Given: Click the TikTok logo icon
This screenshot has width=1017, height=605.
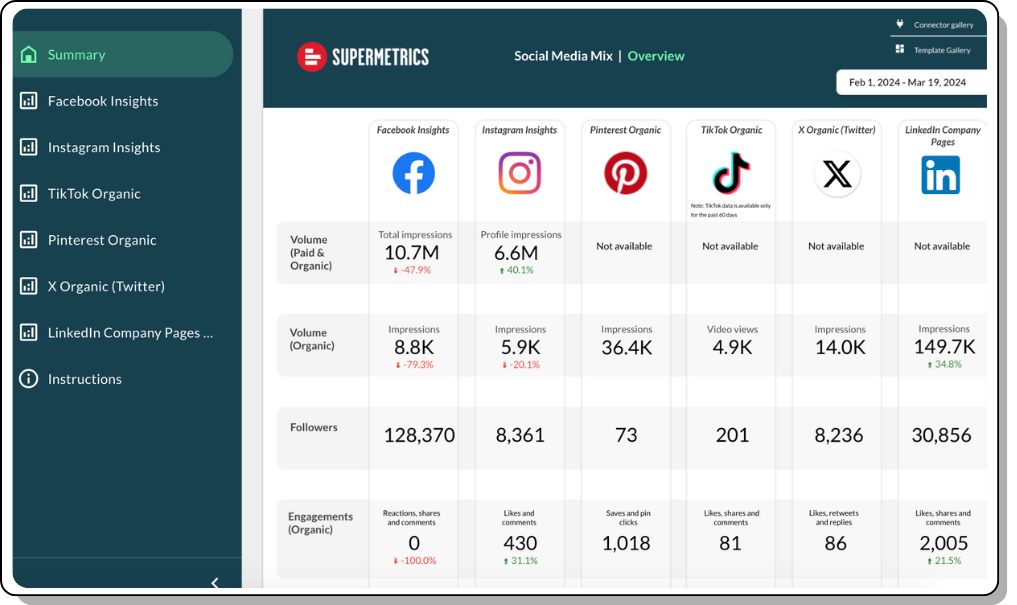Looking at the screenshot, I should 731,172.
